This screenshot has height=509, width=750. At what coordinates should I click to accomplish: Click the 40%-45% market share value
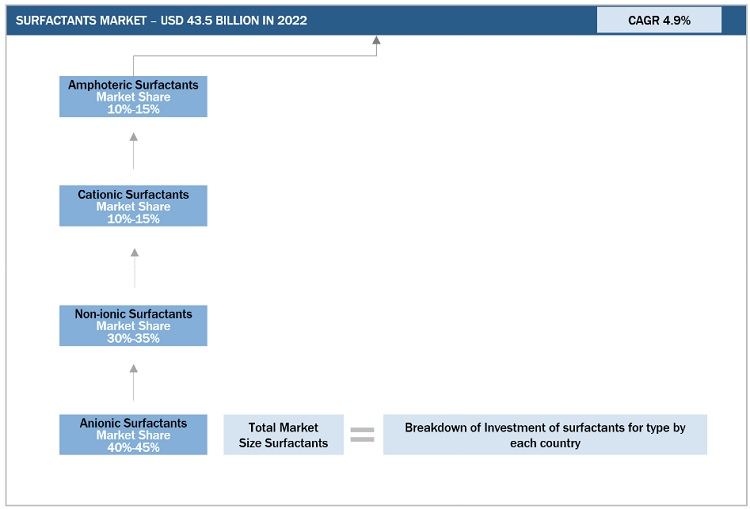point(133,447)
